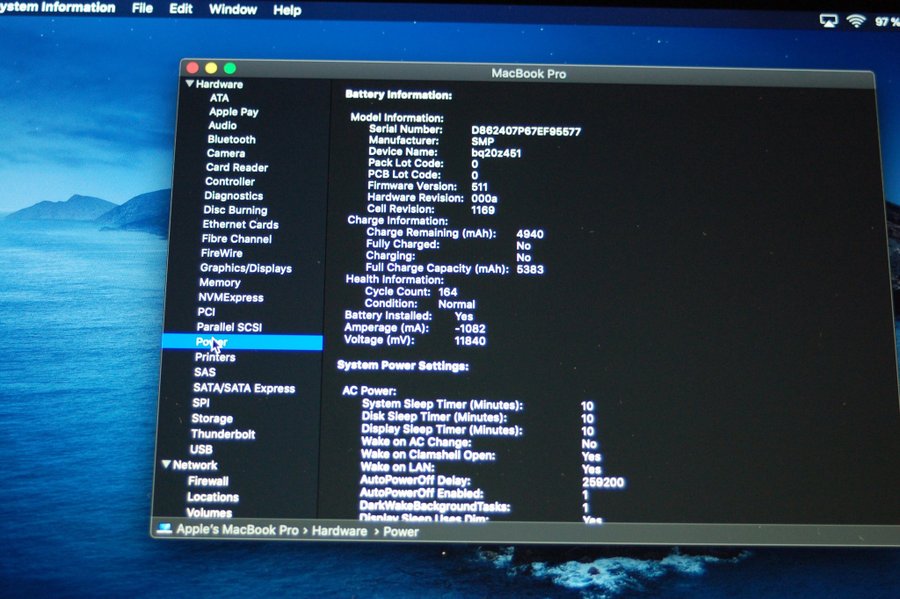Select Camera in the sidebar

tap(226, 154)
